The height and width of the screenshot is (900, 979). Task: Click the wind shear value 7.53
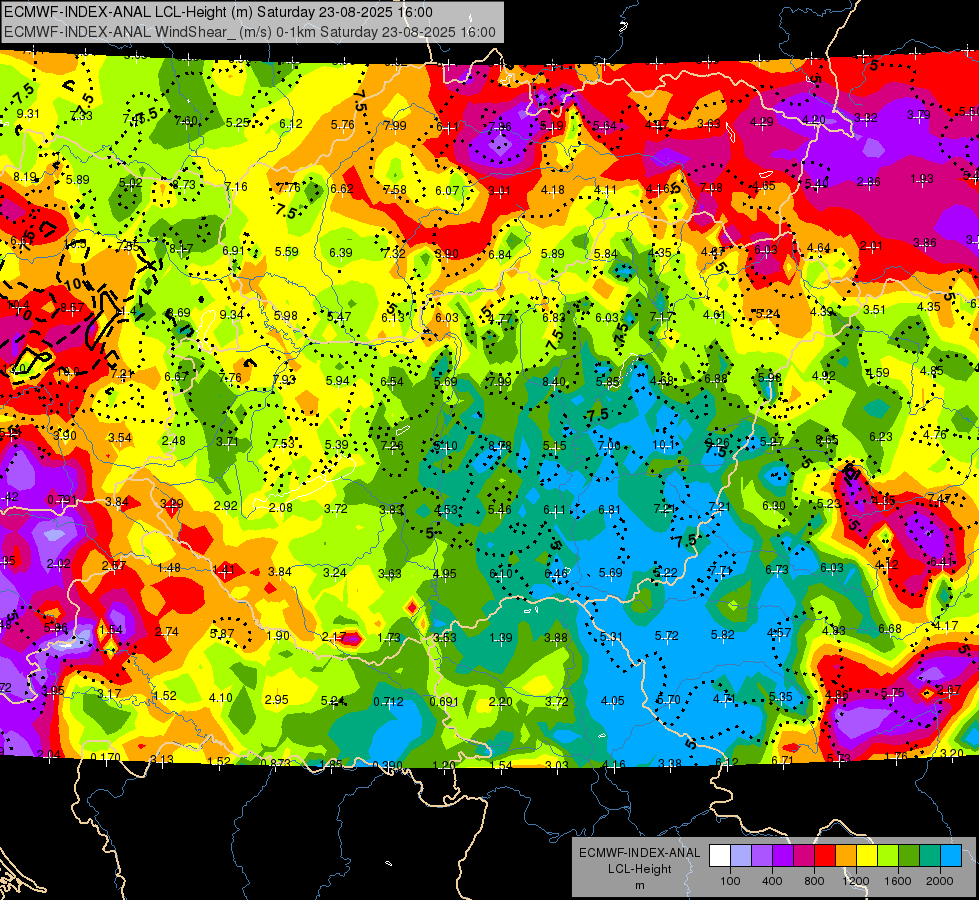(x=283, y=443)
